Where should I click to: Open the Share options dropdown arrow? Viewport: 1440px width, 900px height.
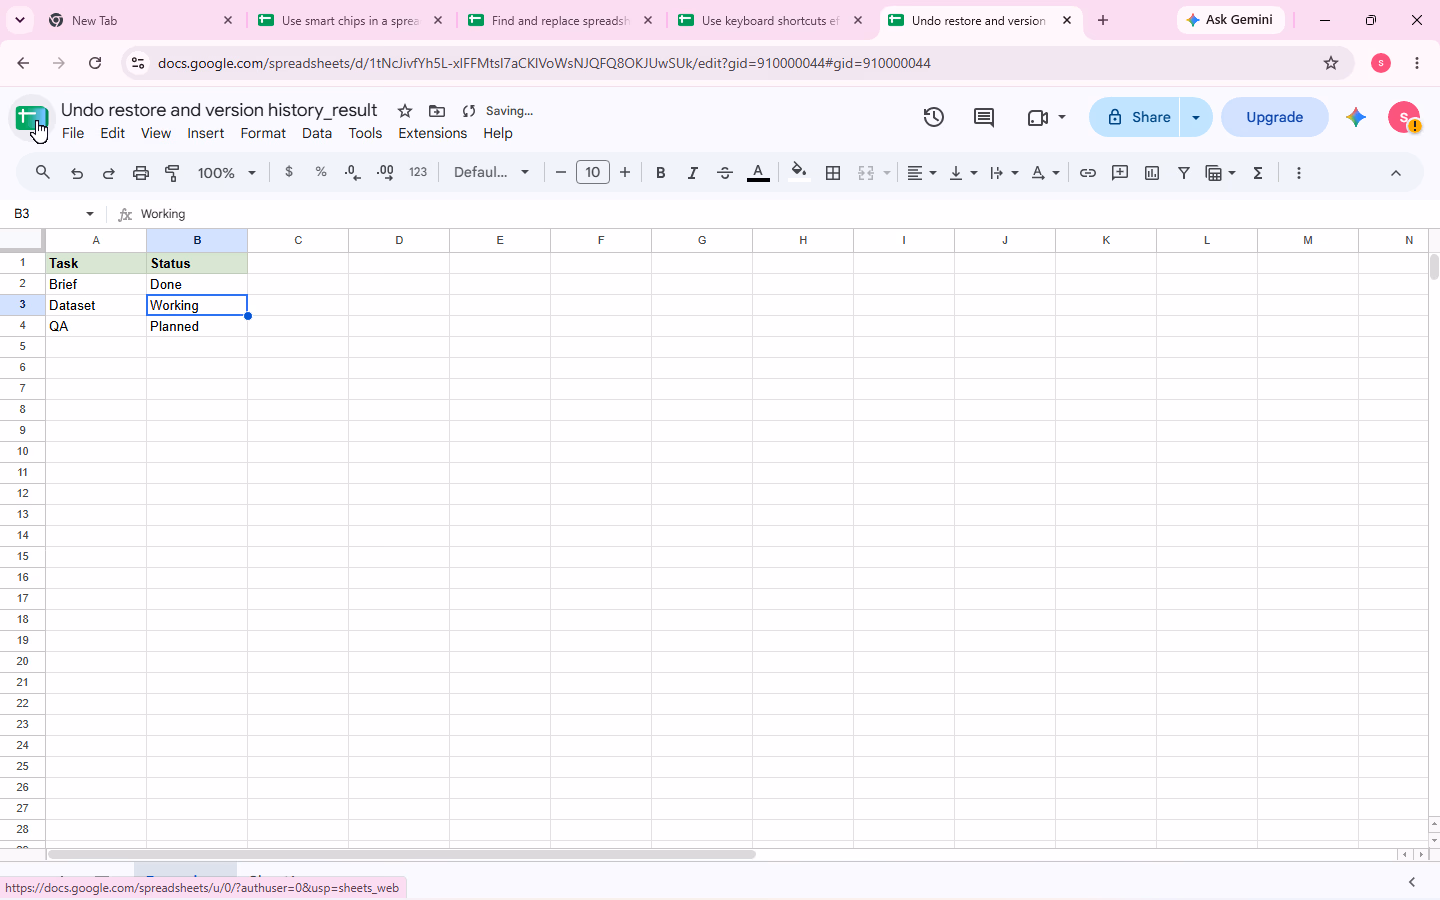(1196, 117)
